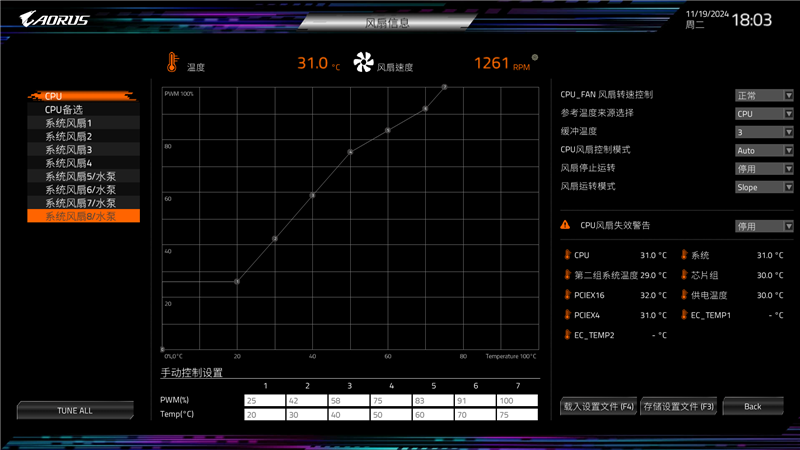Screen dimensions: 800x450
Task: Click the thermometer temperature icon above graph
Action: tap(172, 62)
